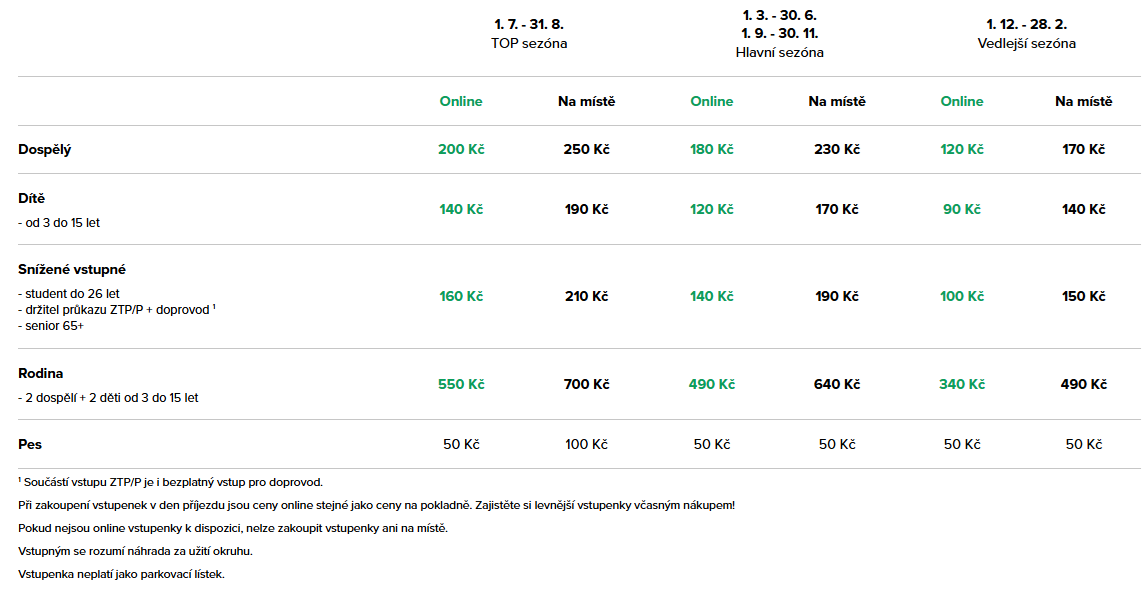Click the 200 Kč adult online price
The width and height of the screenshot is (1146, 595).
461,149
